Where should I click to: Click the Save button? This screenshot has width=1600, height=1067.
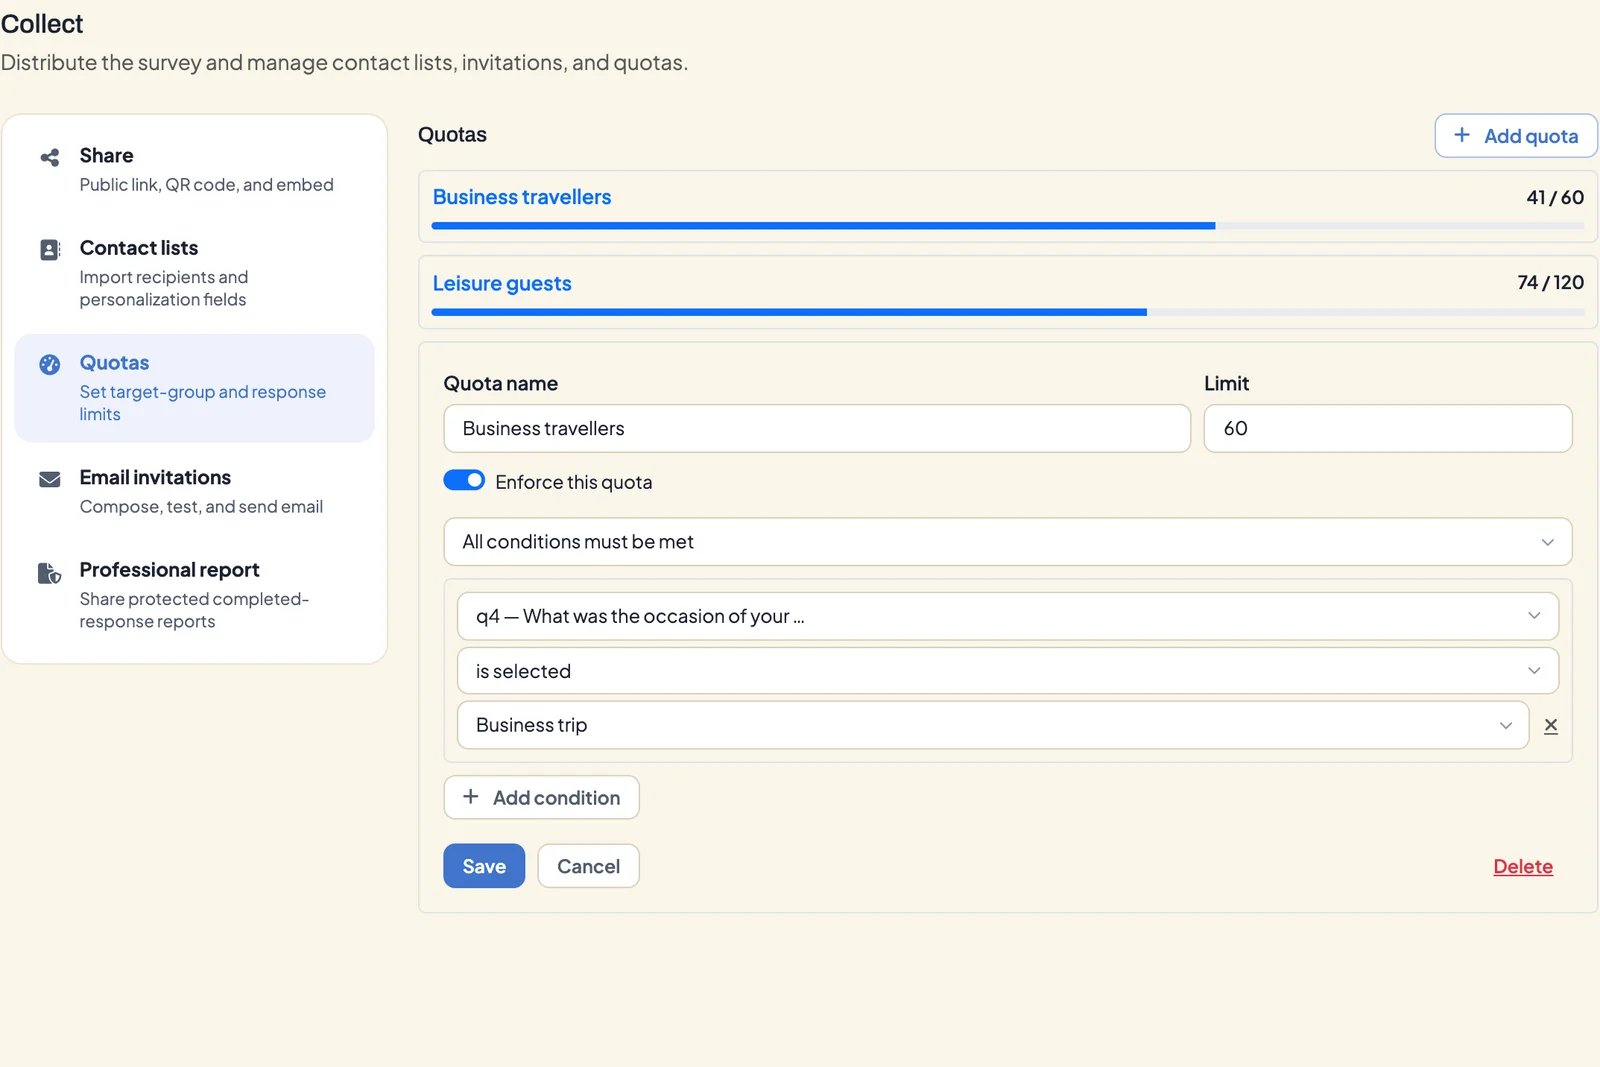(484, 866)
